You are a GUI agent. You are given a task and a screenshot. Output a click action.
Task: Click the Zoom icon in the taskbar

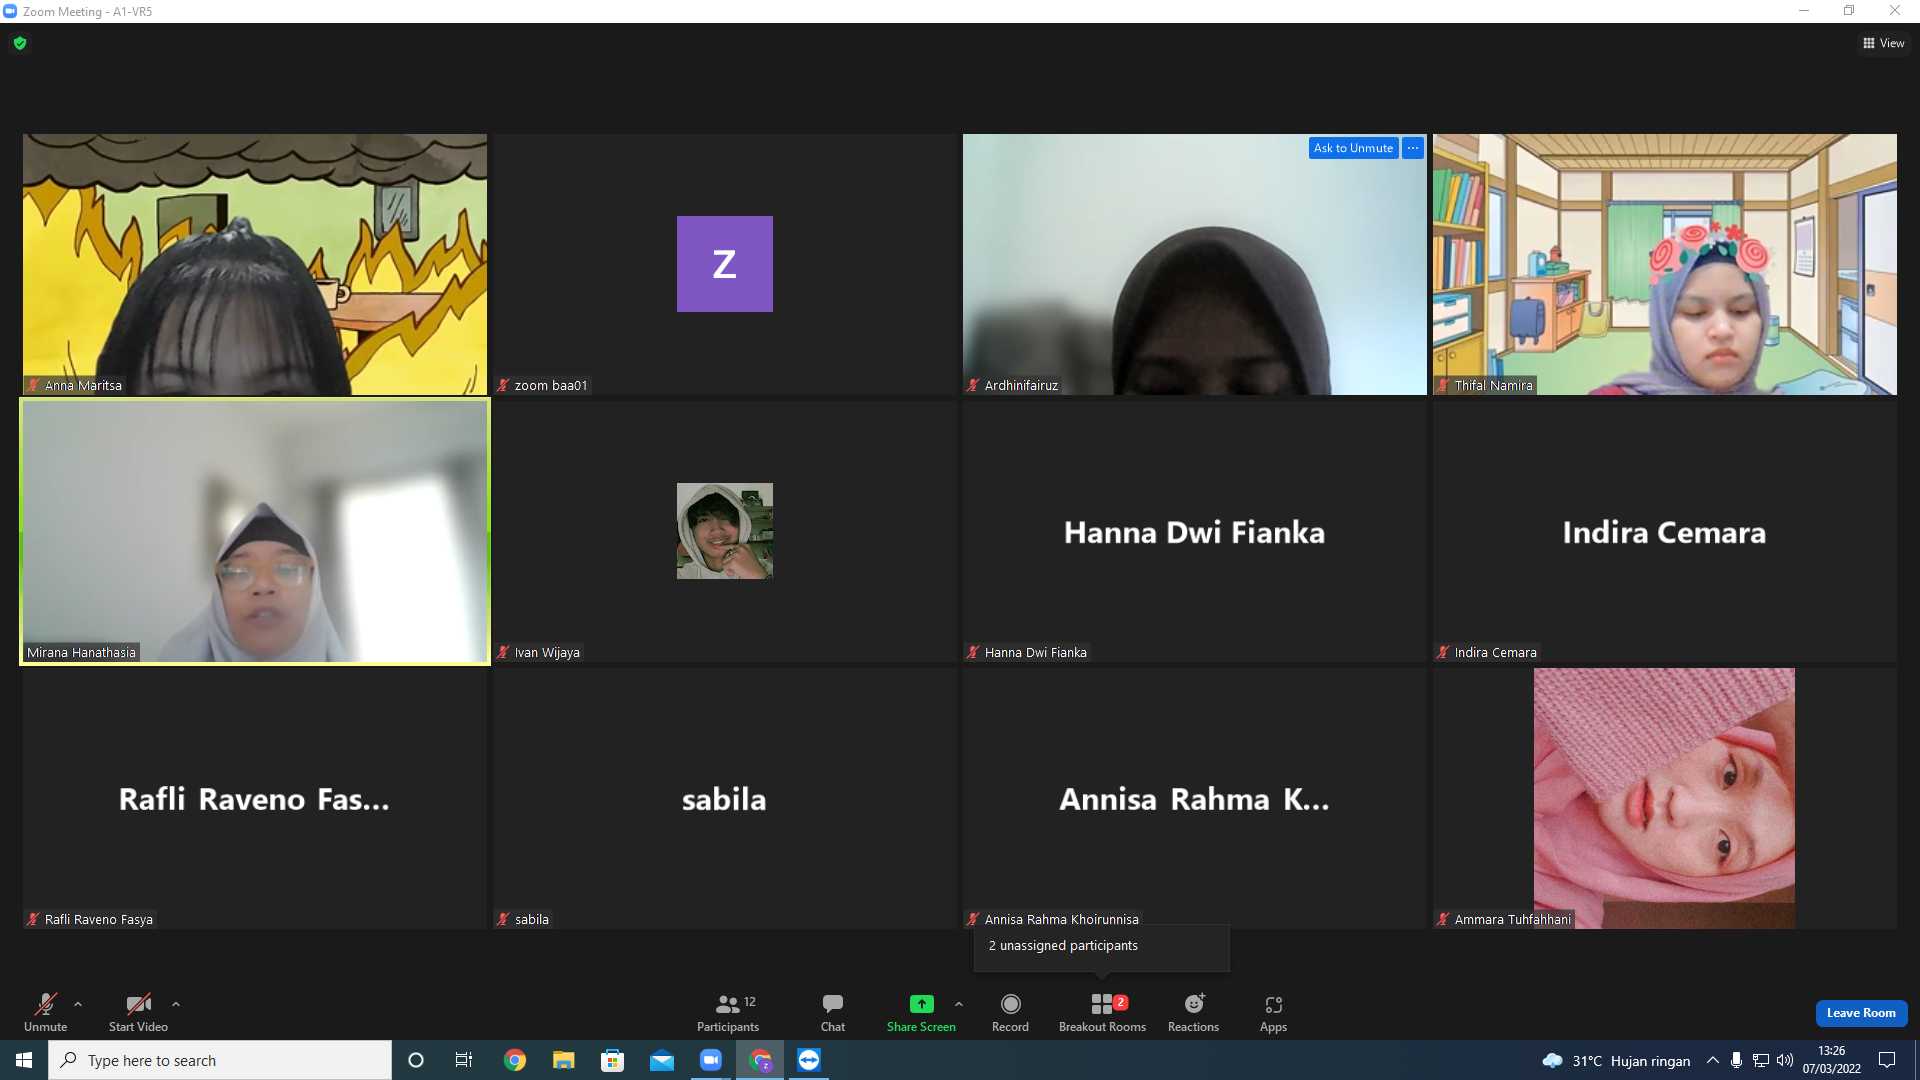pos(711,1060)
